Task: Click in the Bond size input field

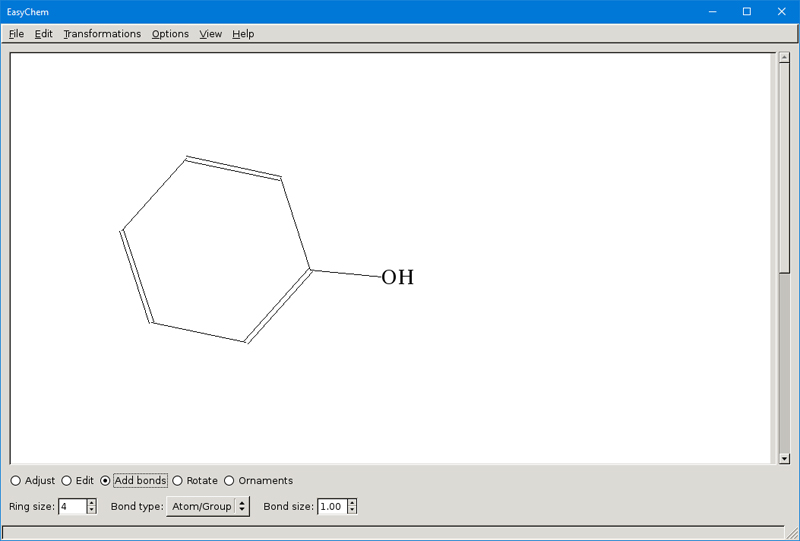Action: point(331,507)
